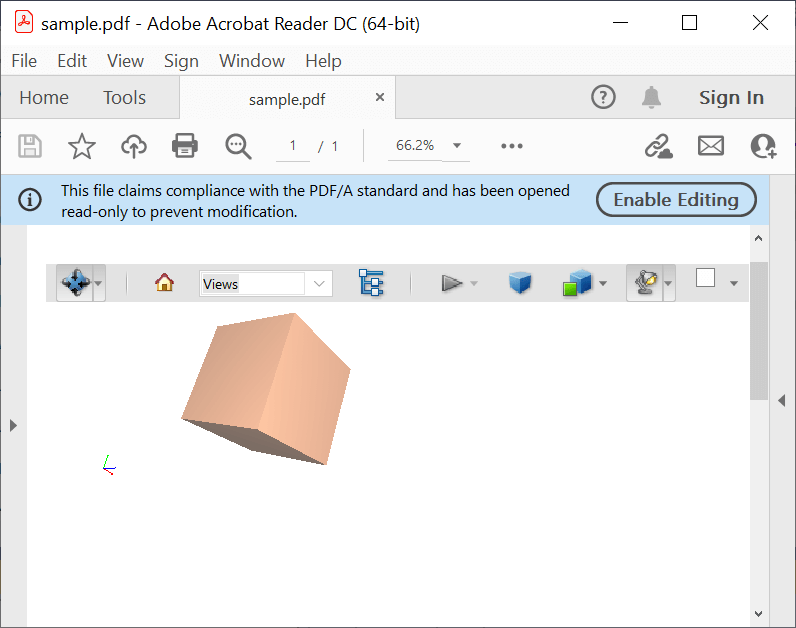Reset to Default View home icon
The height and width of the screenshot is (628, 796).
[x=164, y=282]
